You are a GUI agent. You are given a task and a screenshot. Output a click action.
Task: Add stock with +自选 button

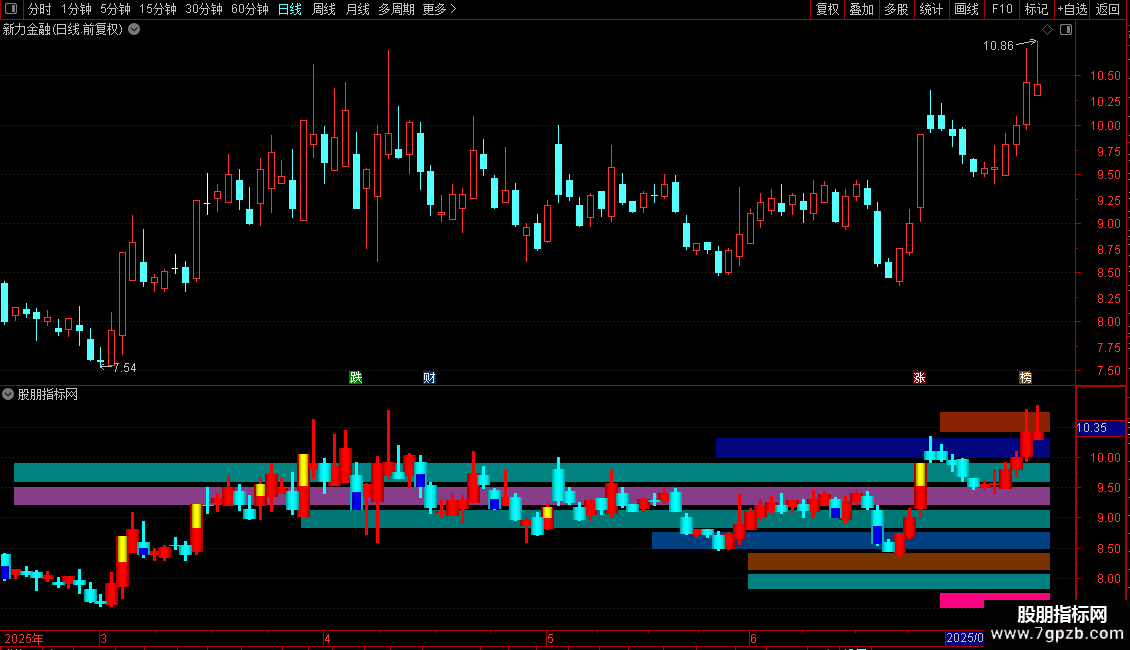pyautogui.click(x=1072, y=9)
